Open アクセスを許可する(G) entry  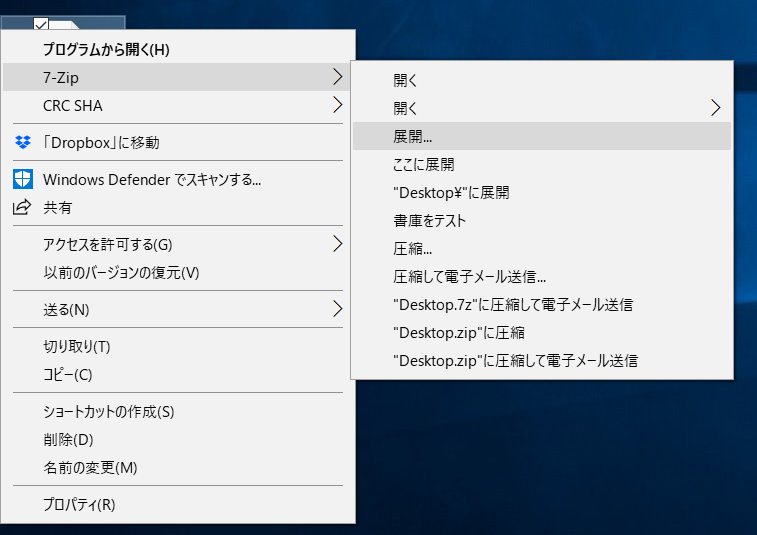pyautogui.click(x=179, y=244)
